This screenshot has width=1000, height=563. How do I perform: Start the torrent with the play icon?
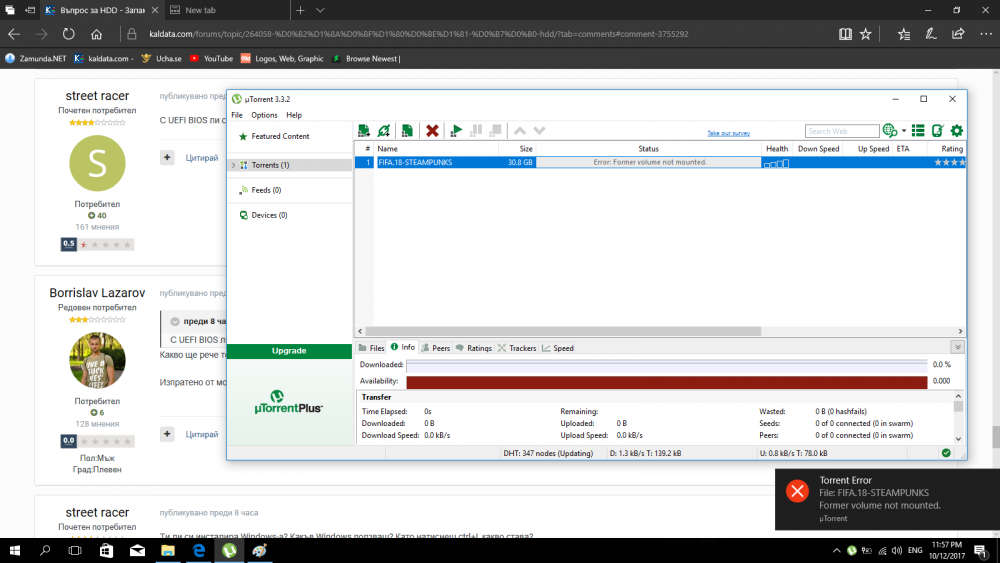point(456,131)
